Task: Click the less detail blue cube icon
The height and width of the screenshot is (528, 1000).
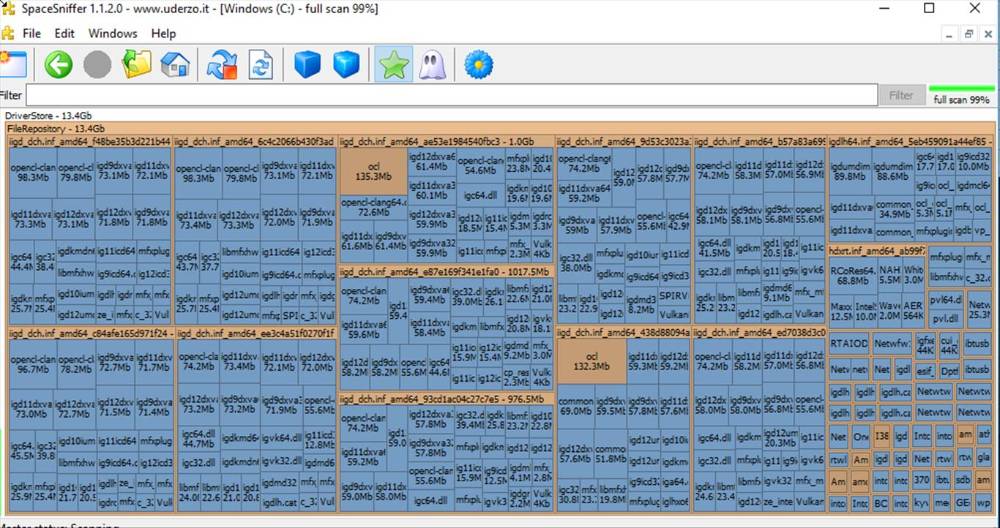Action: click(307, 65)
